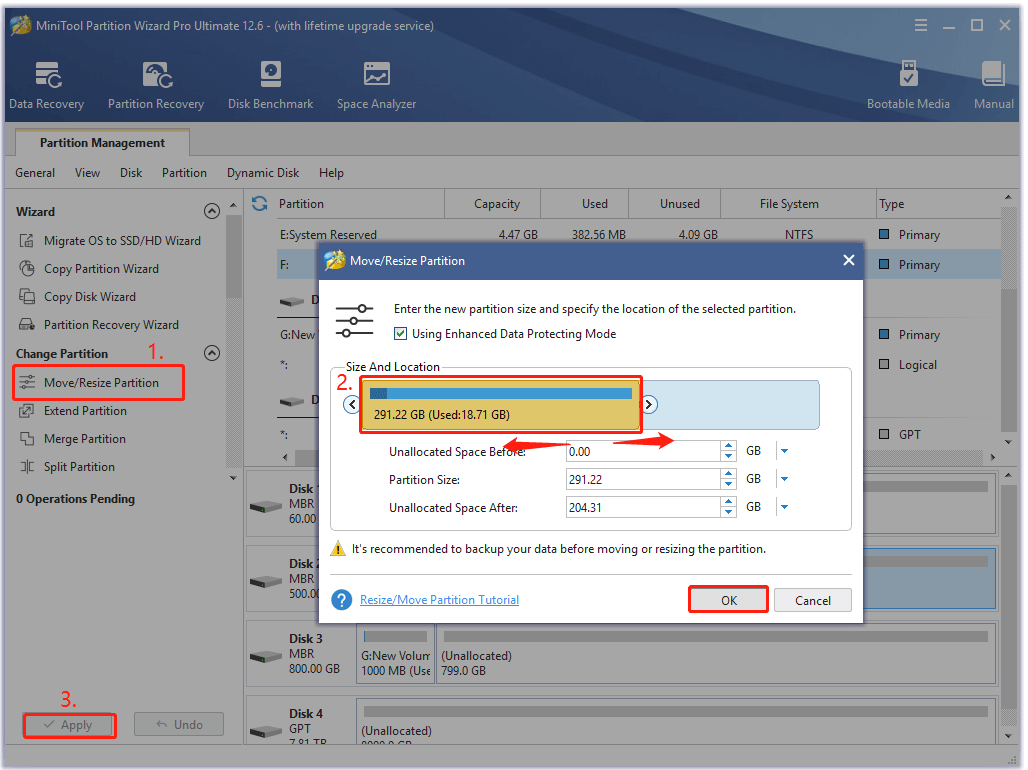Open the Dynamic Disk menu

point(263,173)
